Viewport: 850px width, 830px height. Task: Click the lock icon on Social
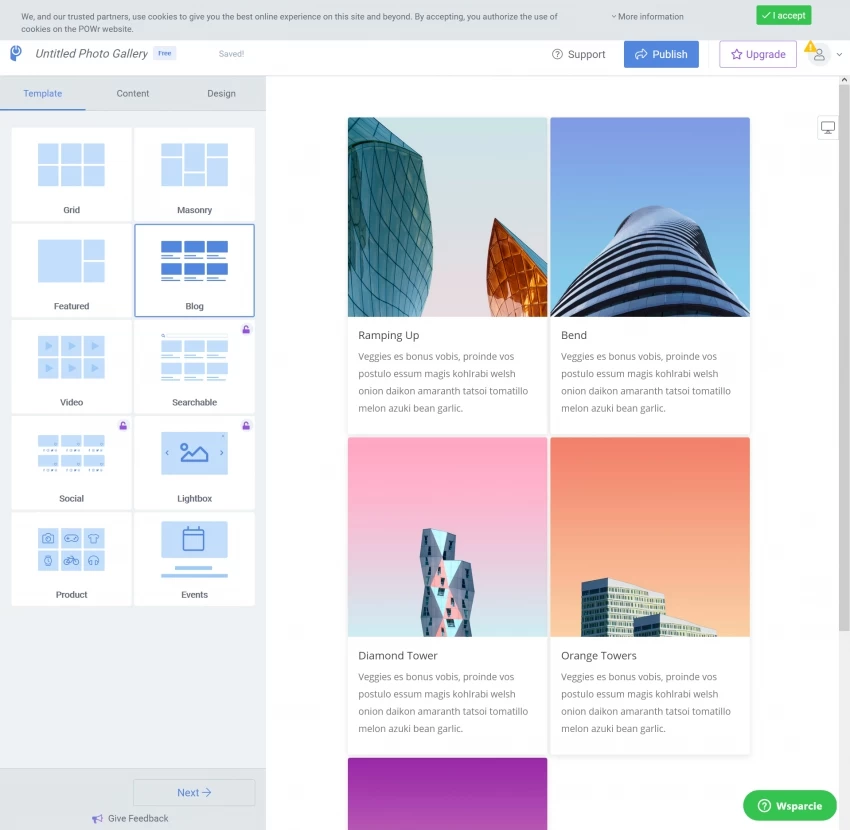123,426
